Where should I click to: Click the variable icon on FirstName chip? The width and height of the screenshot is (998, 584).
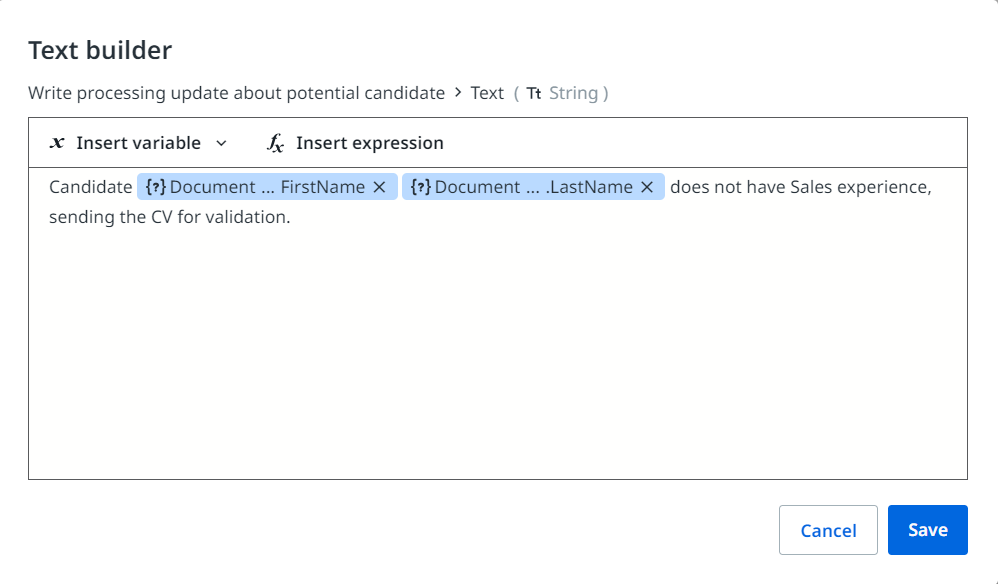(x=155, y=187)
